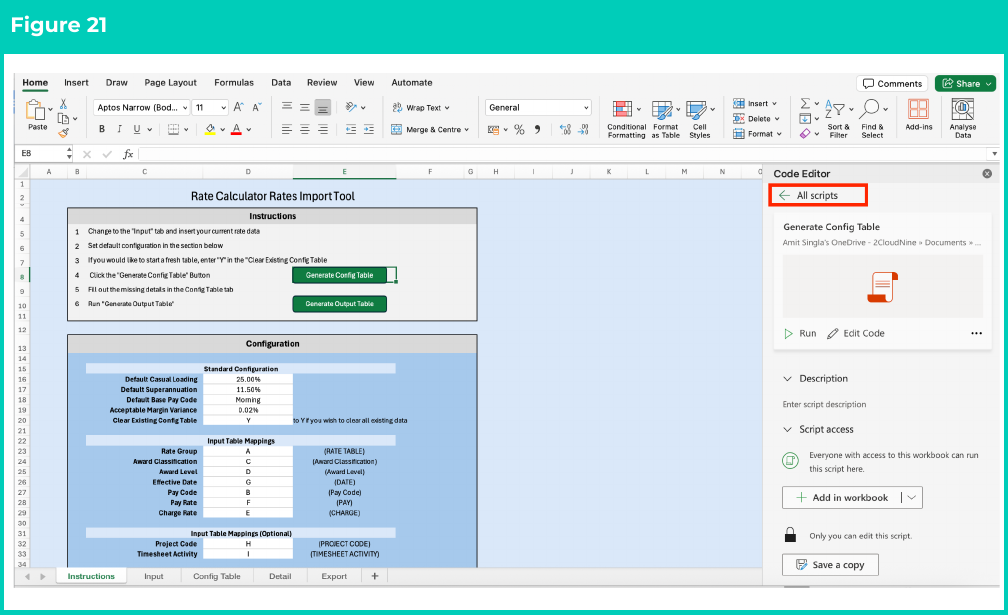Viewport: 1008px width, 615px height.
Task: Centre text horizontally
Action: (x=305, y=129)
